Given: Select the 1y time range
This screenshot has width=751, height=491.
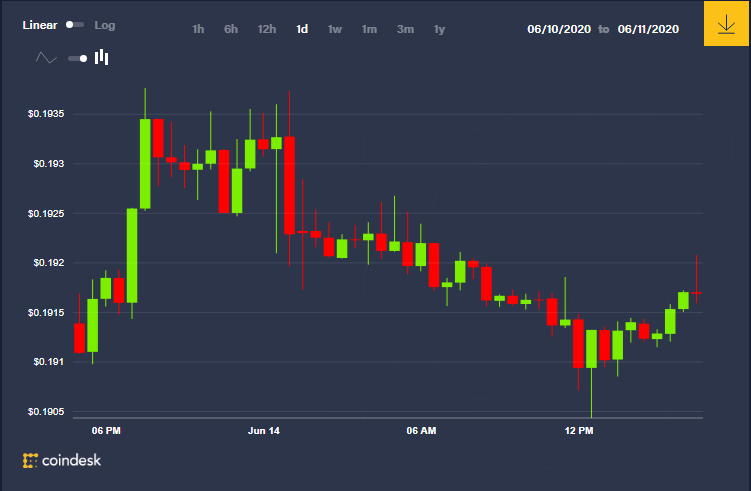Looking at the screenshot, I should click(439, 29).
